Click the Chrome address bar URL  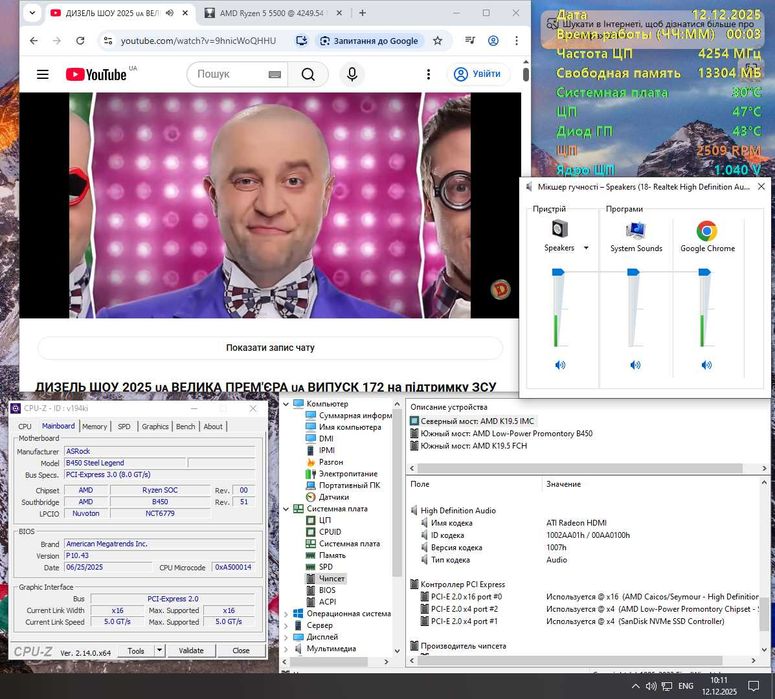199,41
